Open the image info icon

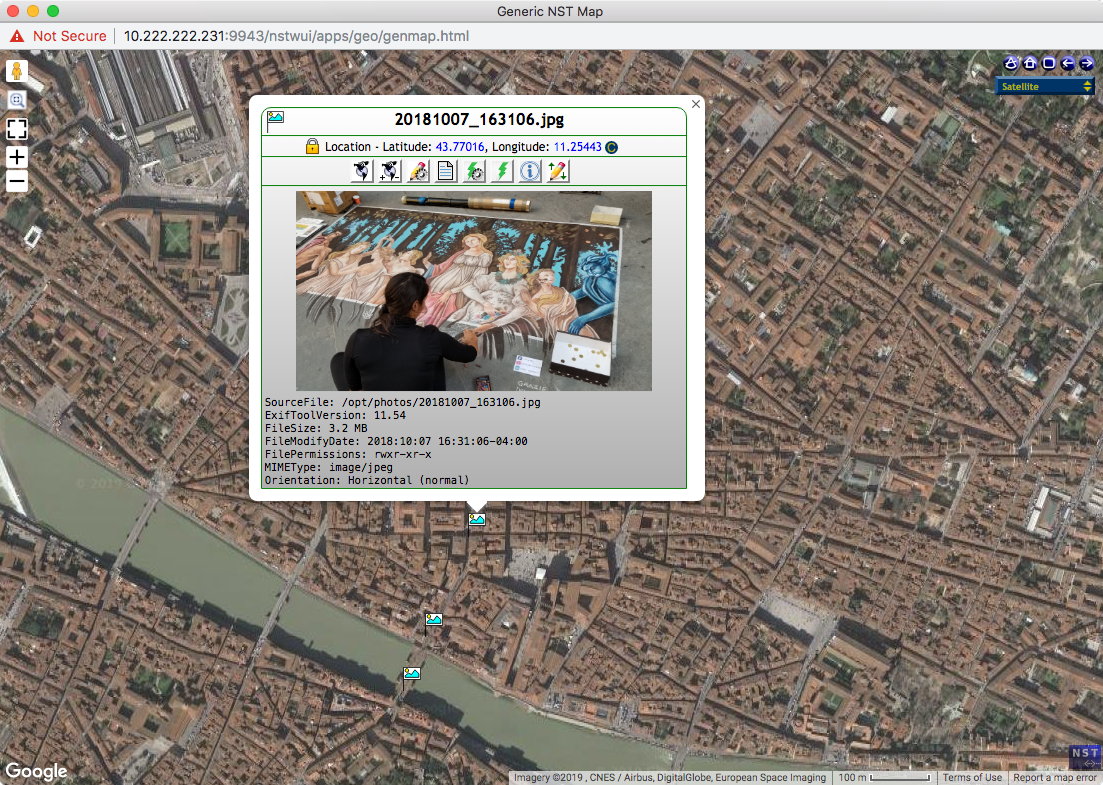[x=529, y=171]
